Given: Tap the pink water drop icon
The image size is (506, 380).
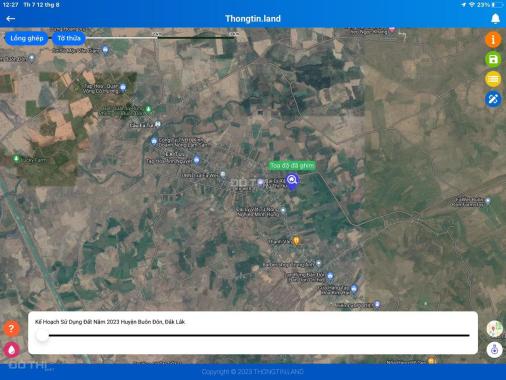Looking at the screenshot, I should click(x=11, y=350).
